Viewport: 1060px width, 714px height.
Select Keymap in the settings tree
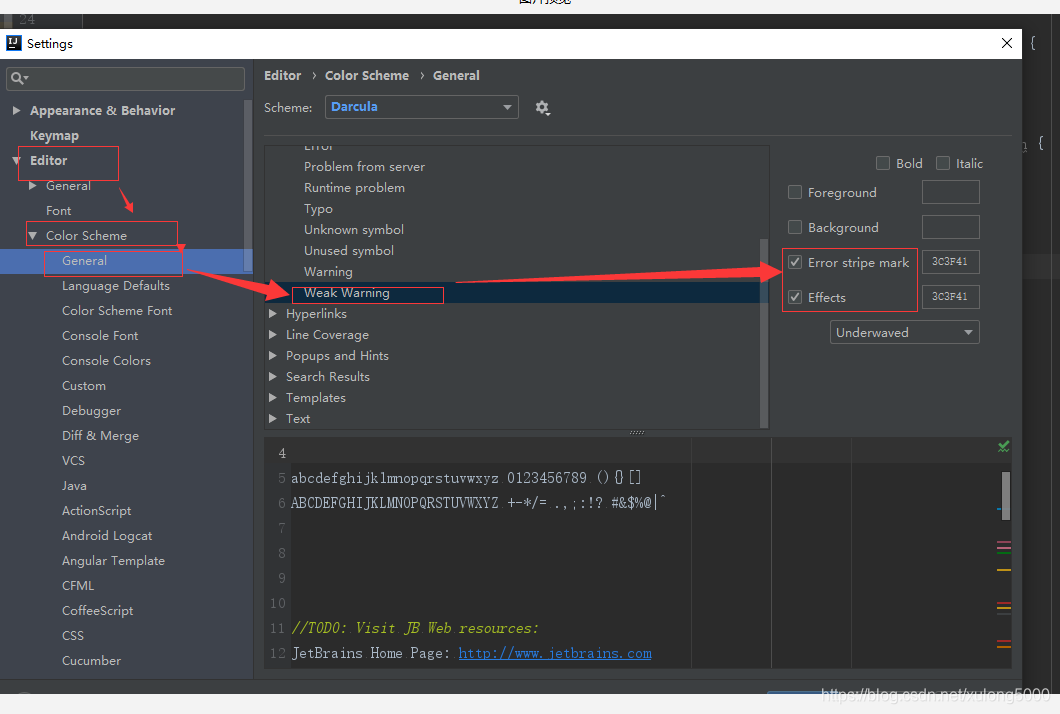[54, 135]
